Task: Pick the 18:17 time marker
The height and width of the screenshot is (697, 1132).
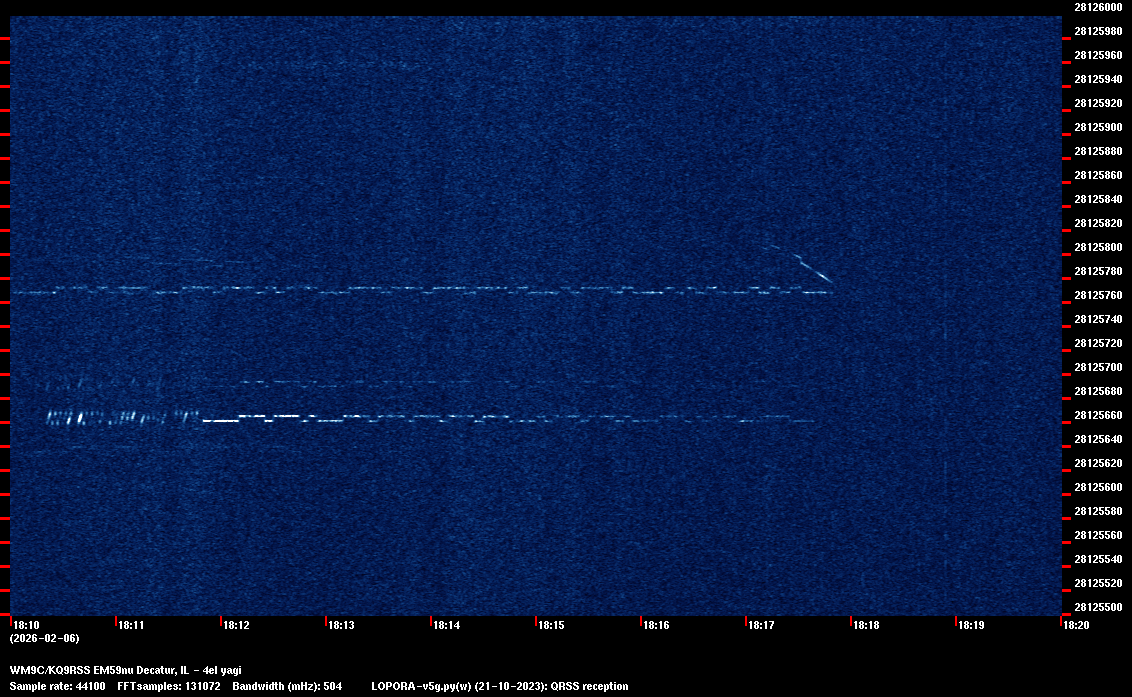Action: (x=761, y=625)
